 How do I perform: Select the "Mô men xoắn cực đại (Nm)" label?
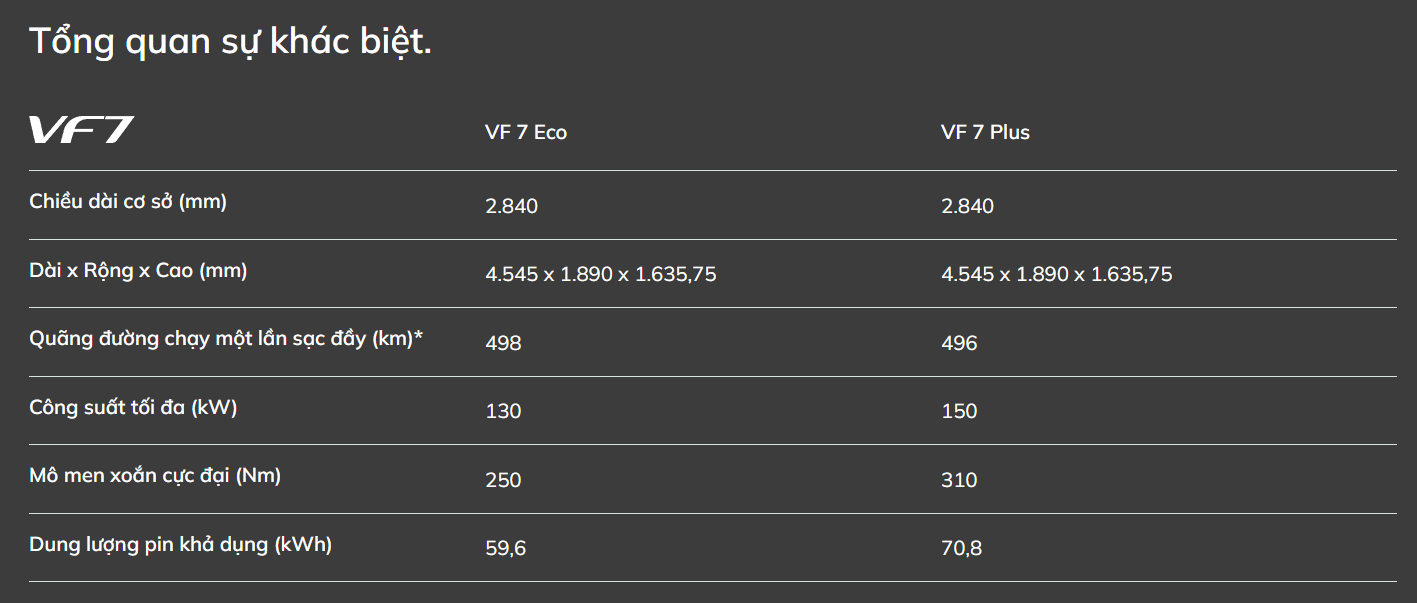coord(155,476)
